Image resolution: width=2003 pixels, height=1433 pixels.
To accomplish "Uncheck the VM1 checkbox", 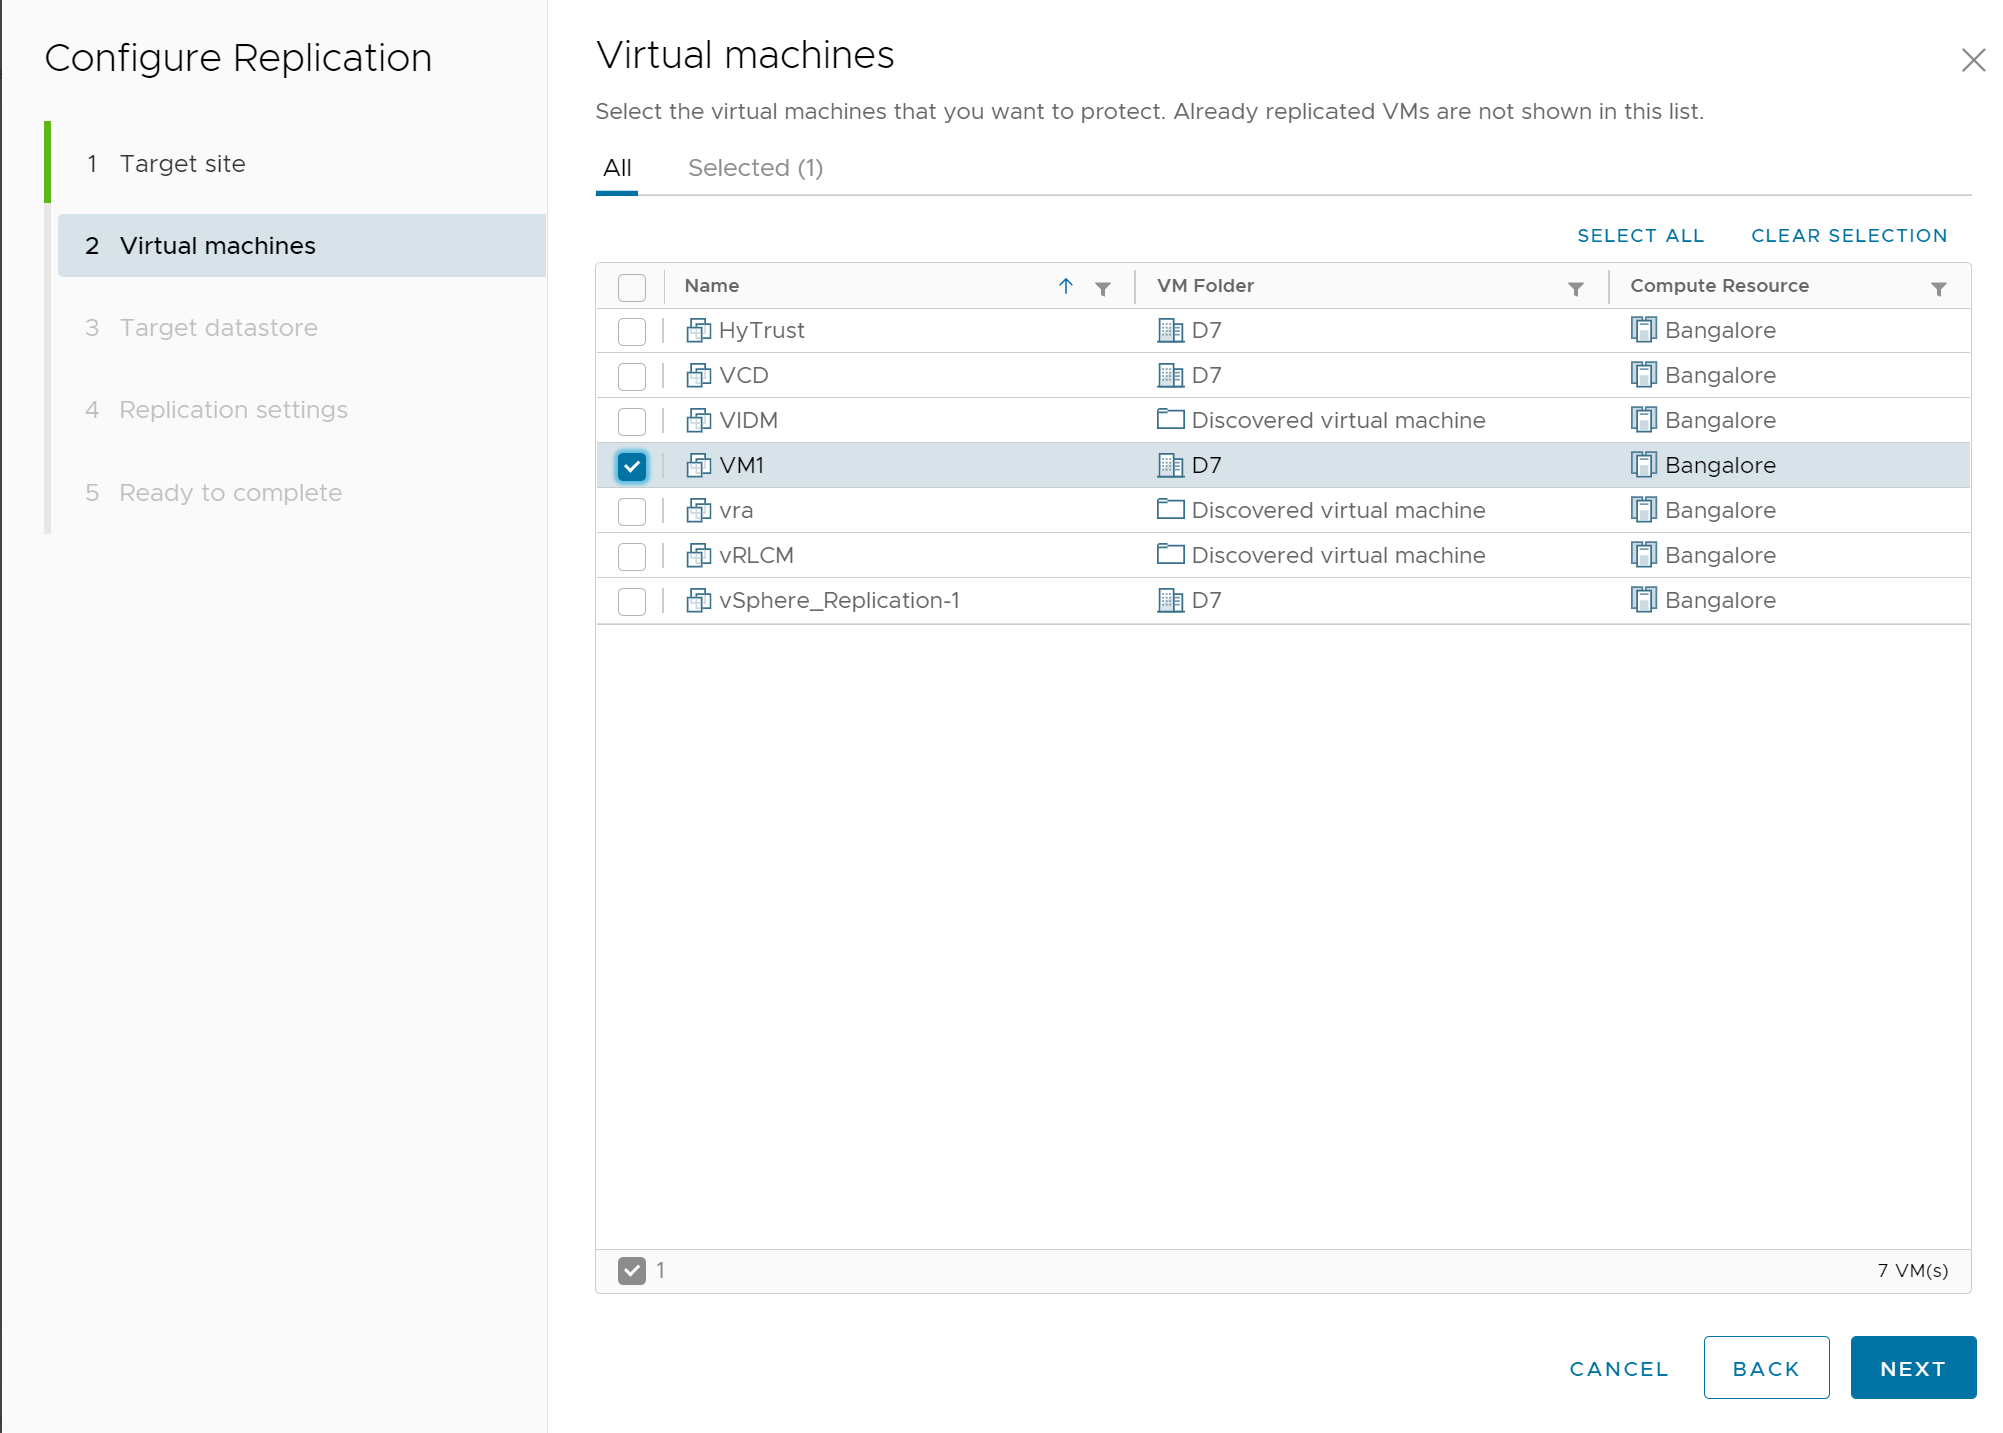I will coord(631,465).
